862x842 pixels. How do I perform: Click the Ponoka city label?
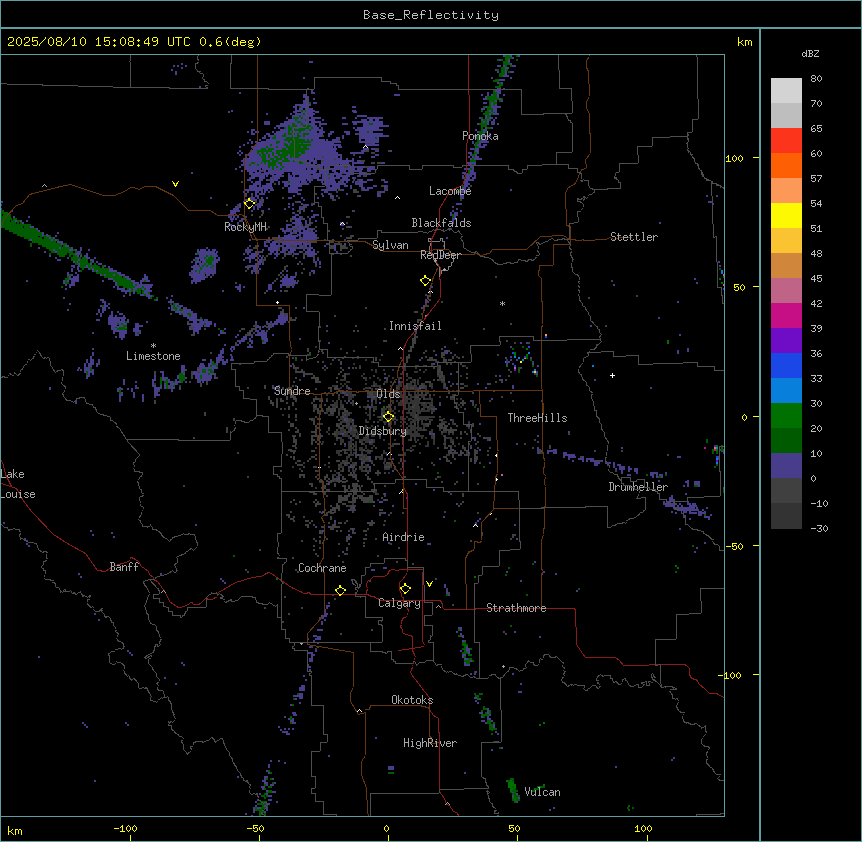pyautogui.click(x=480, y=136)
